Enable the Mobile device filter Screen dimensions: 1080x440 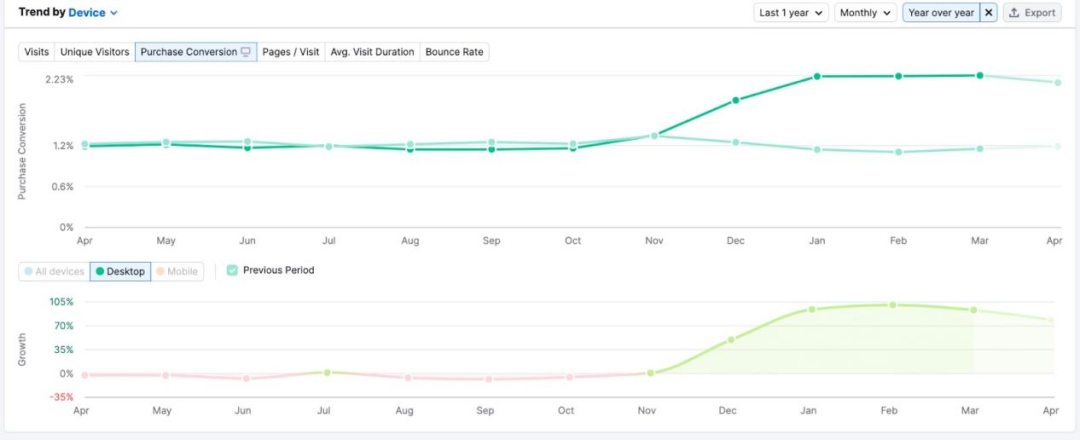(x=179, y=271)
